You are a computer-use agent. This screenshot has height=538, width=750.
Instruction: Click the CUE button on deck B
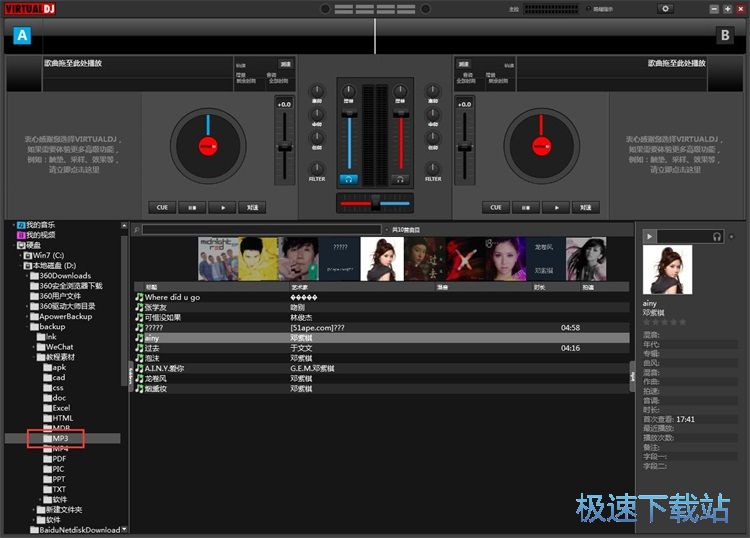496,208
